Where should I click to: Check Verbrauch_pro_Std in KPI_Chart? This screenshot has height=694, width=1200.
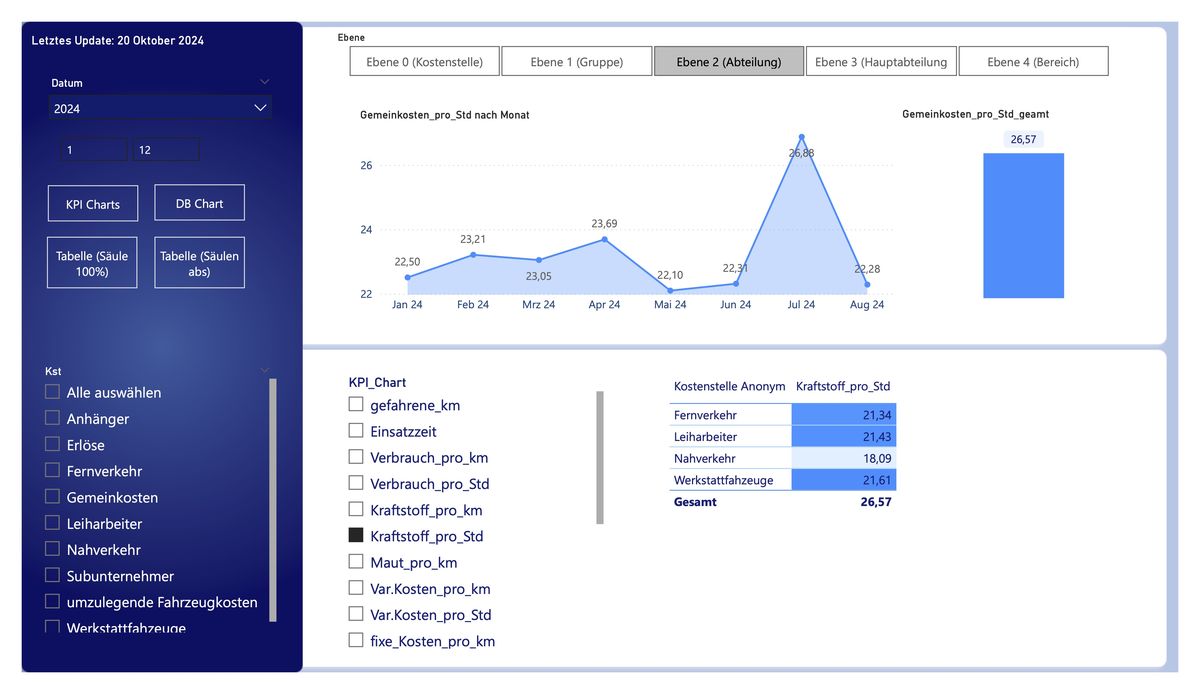point(355,483)
